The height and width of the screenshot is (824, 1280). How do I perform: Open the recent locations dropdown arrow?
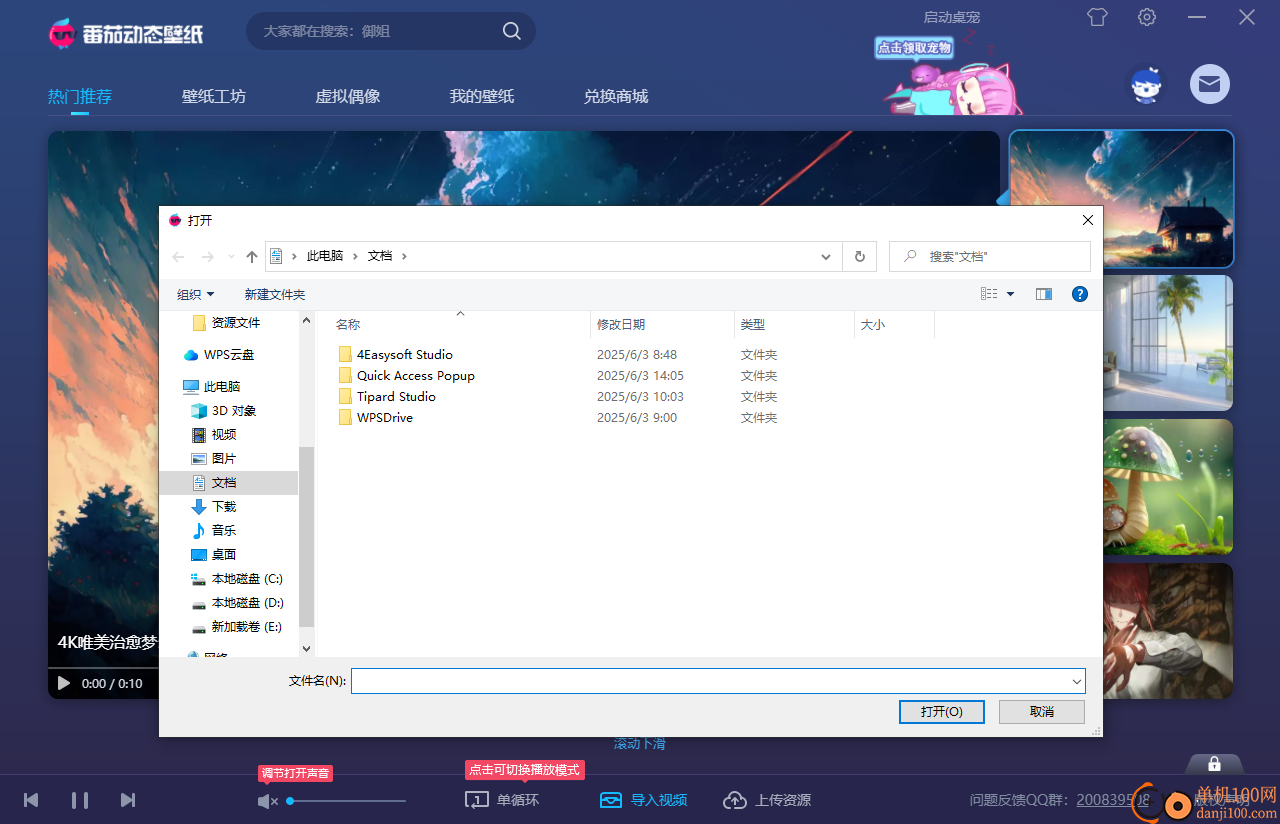coord(232,257)
